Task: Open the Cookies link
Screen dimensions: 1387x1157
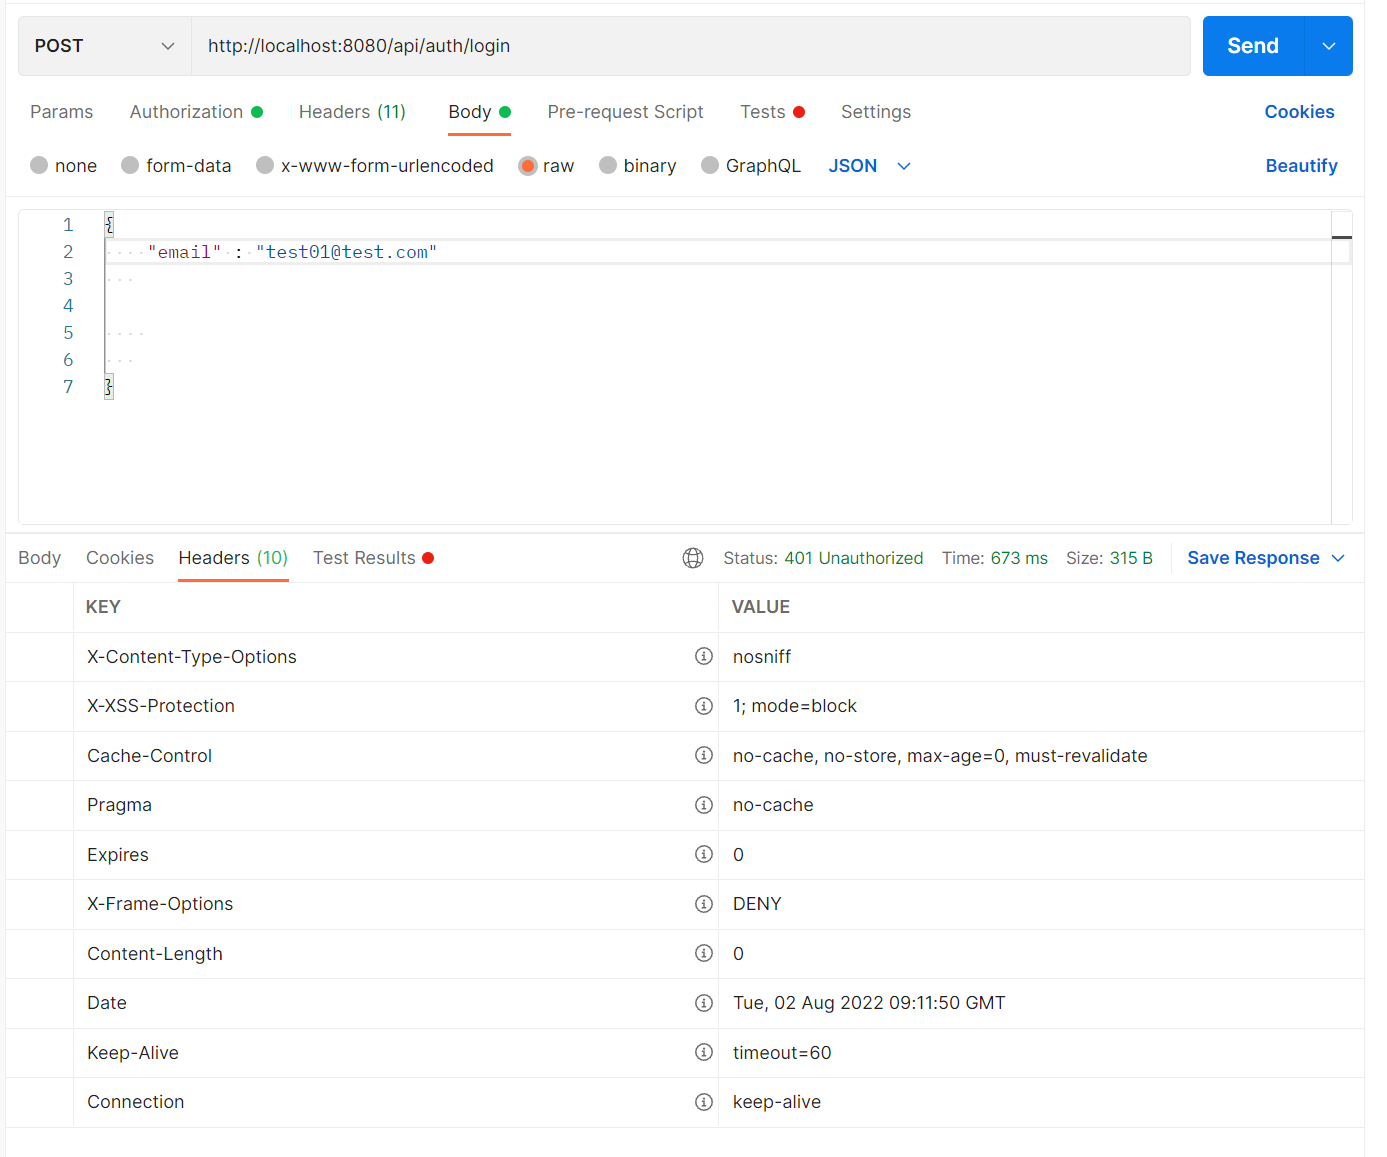Action: 1299,112
